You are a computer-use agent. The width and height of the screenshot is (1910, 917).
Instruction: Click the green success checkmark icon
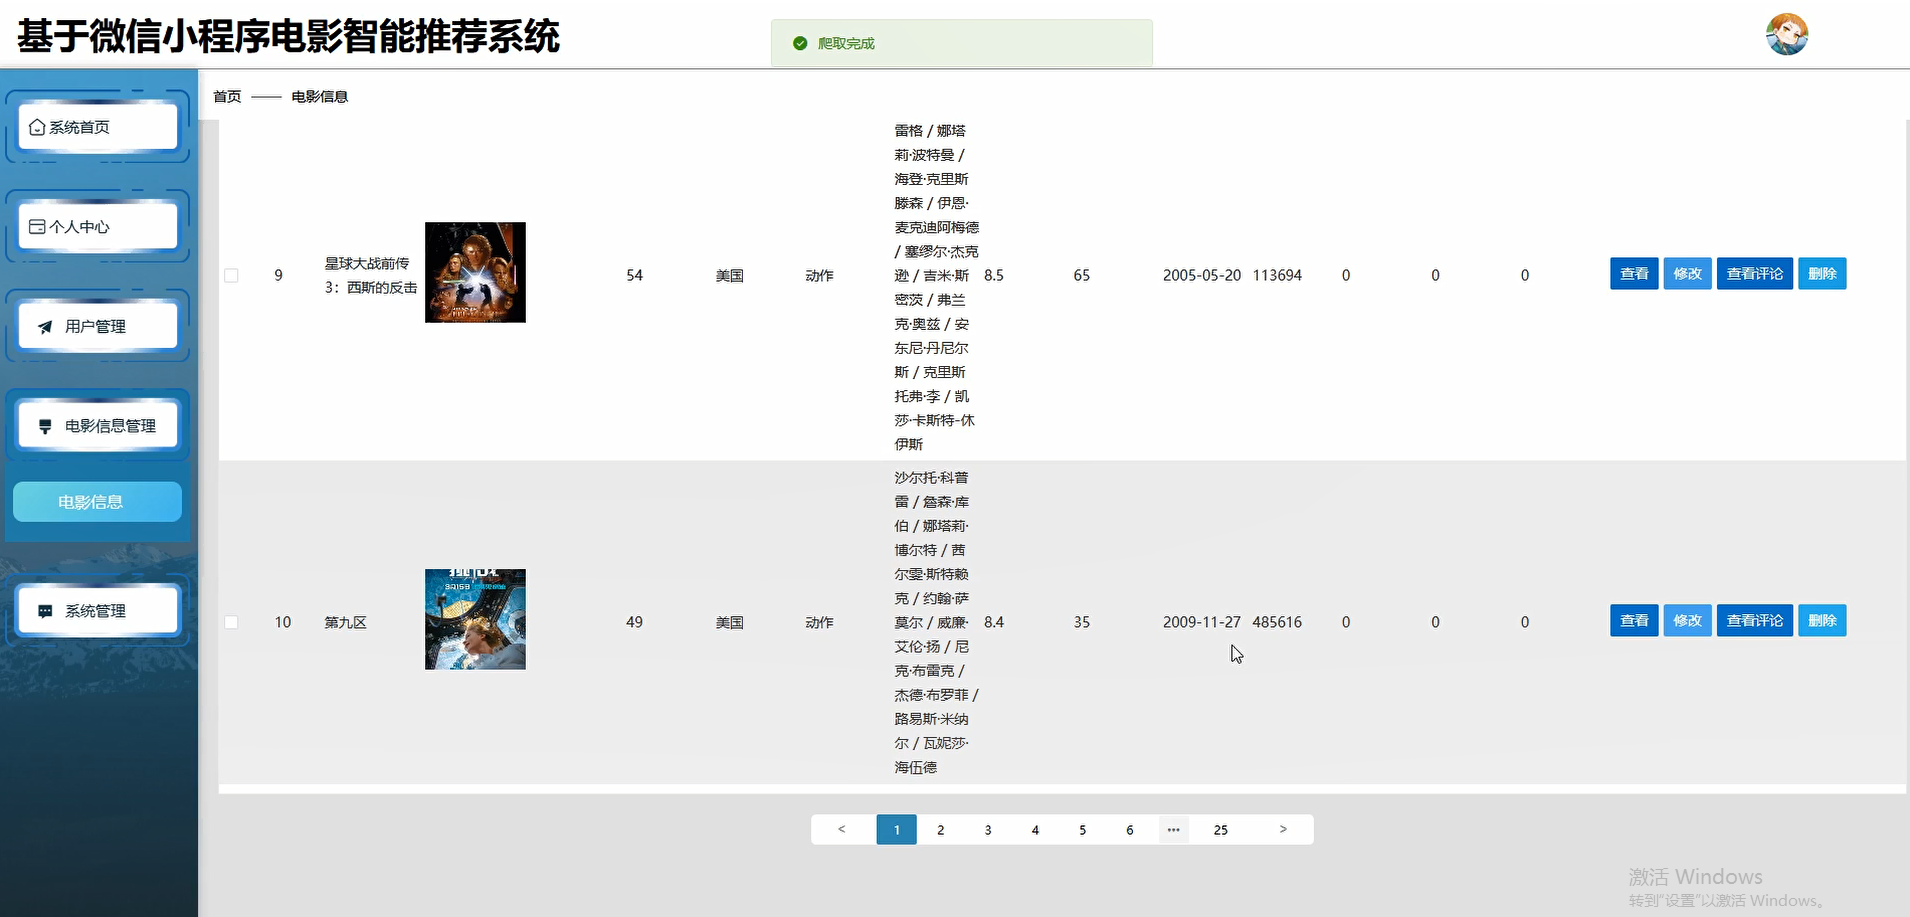click(801, 43)
